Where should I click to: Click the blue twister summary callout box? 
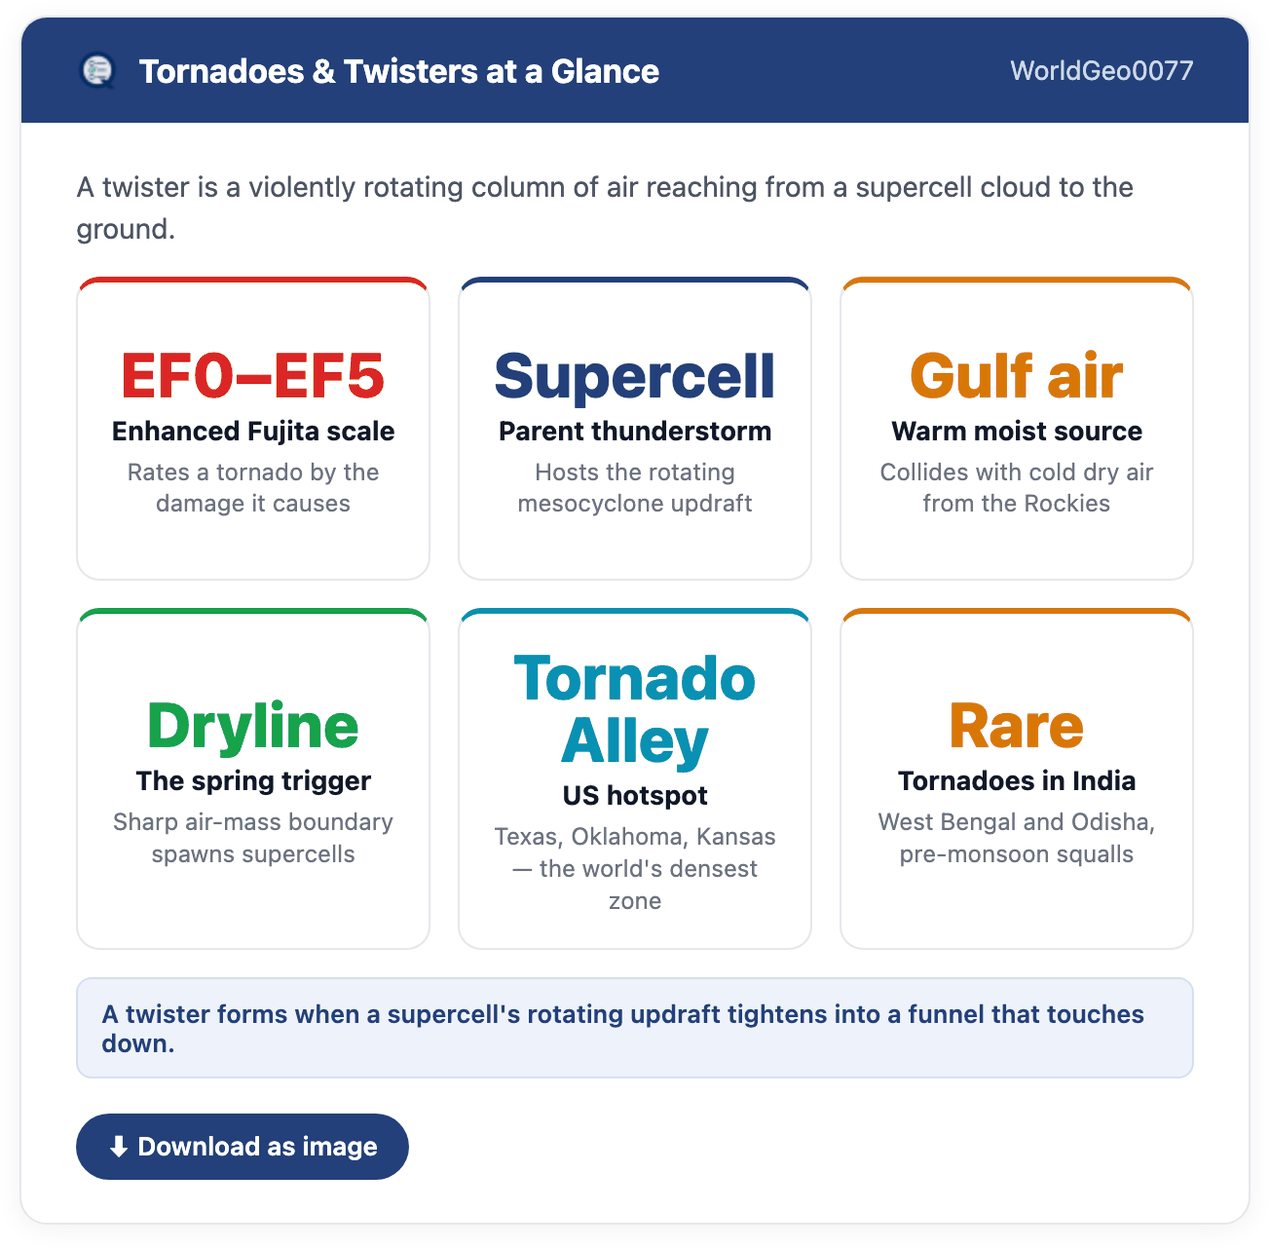[x=635, y=1028]
